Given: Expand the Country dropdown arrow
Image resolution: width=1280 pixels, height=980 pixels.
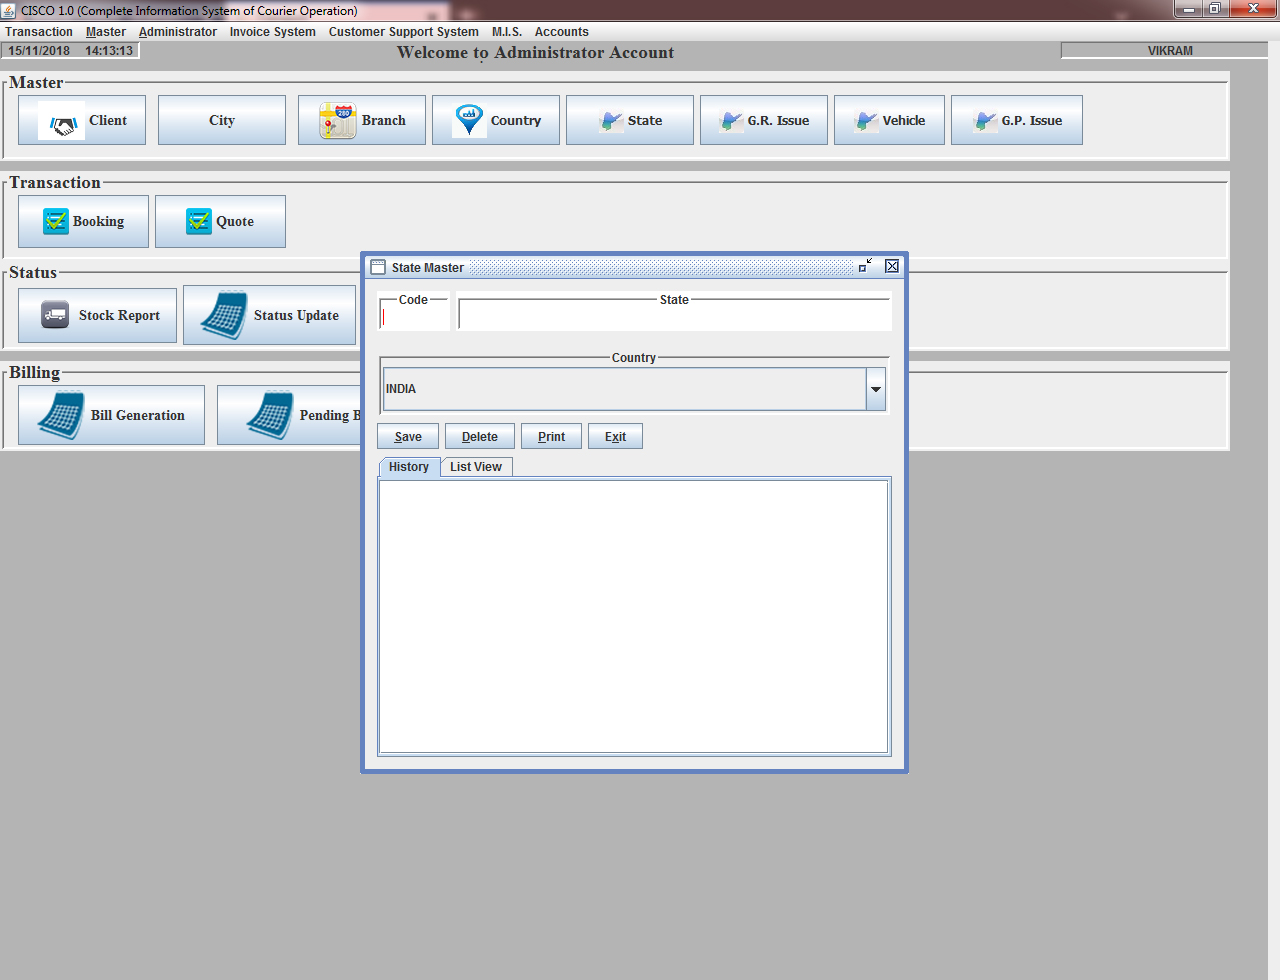Looking at the screenshot, I should click(876, 389).
